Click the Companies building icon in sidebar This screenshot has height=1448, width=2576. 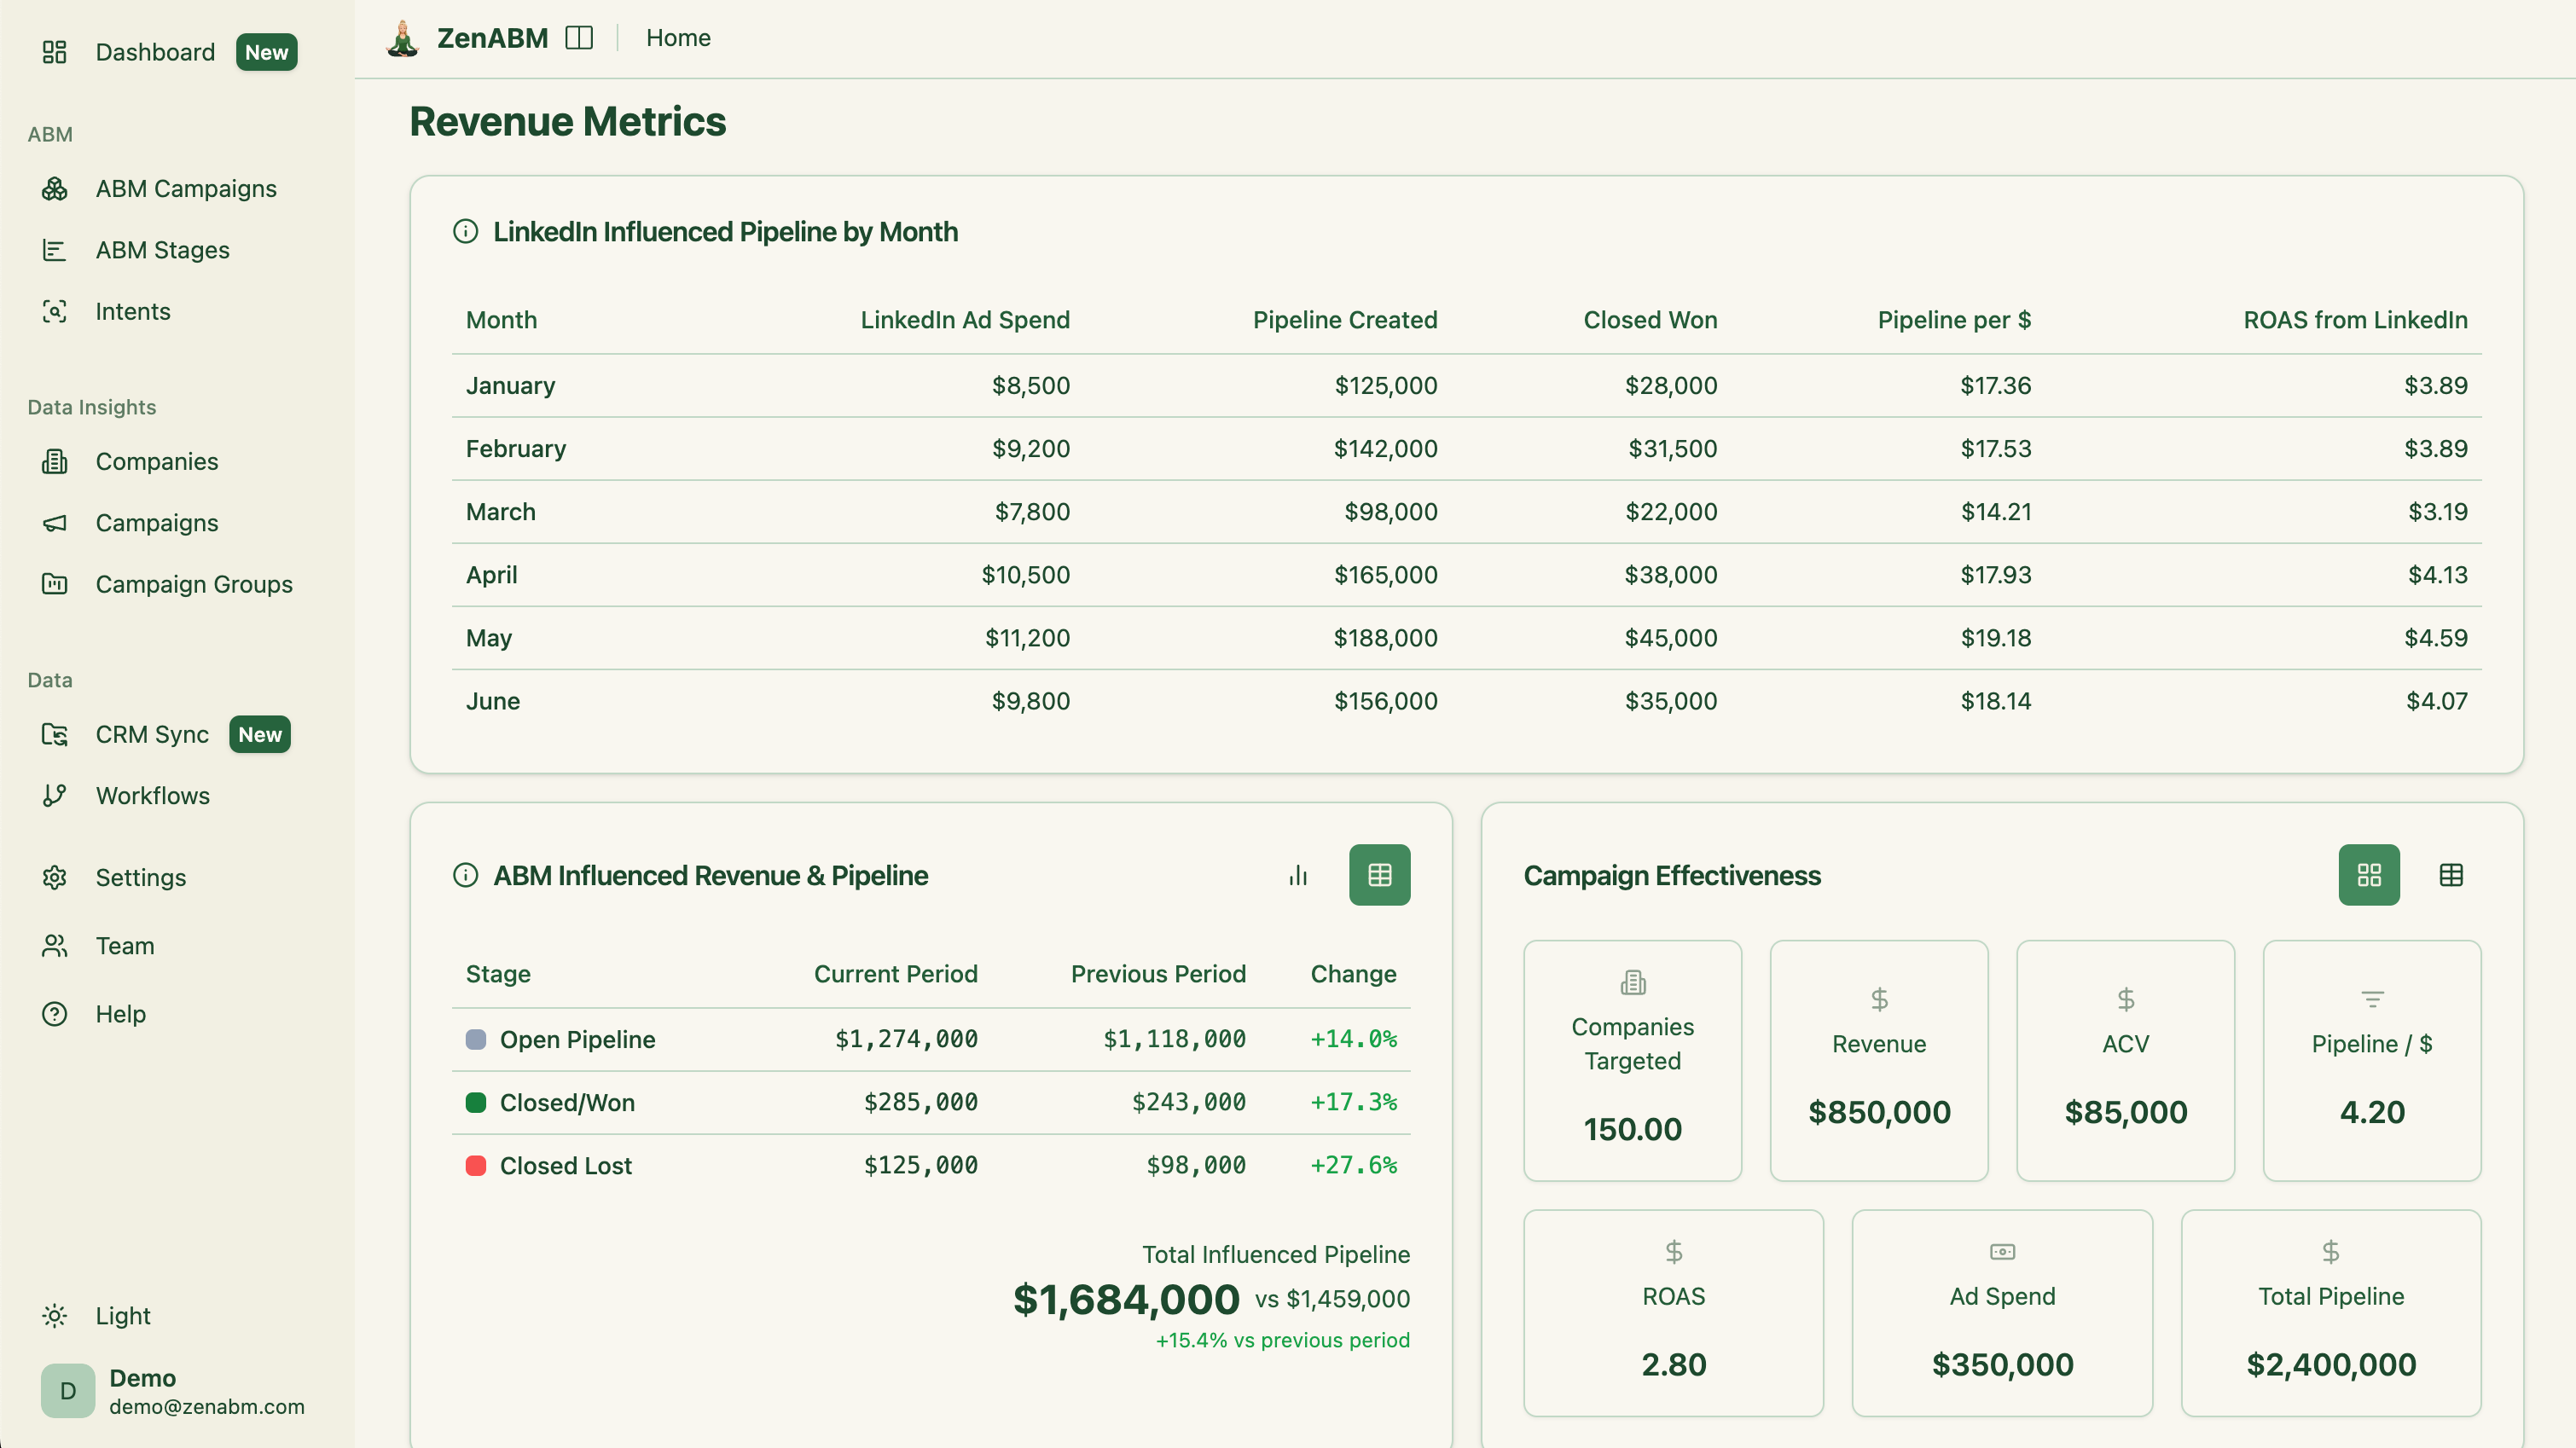pyautogui.click(x=54, y=461)
